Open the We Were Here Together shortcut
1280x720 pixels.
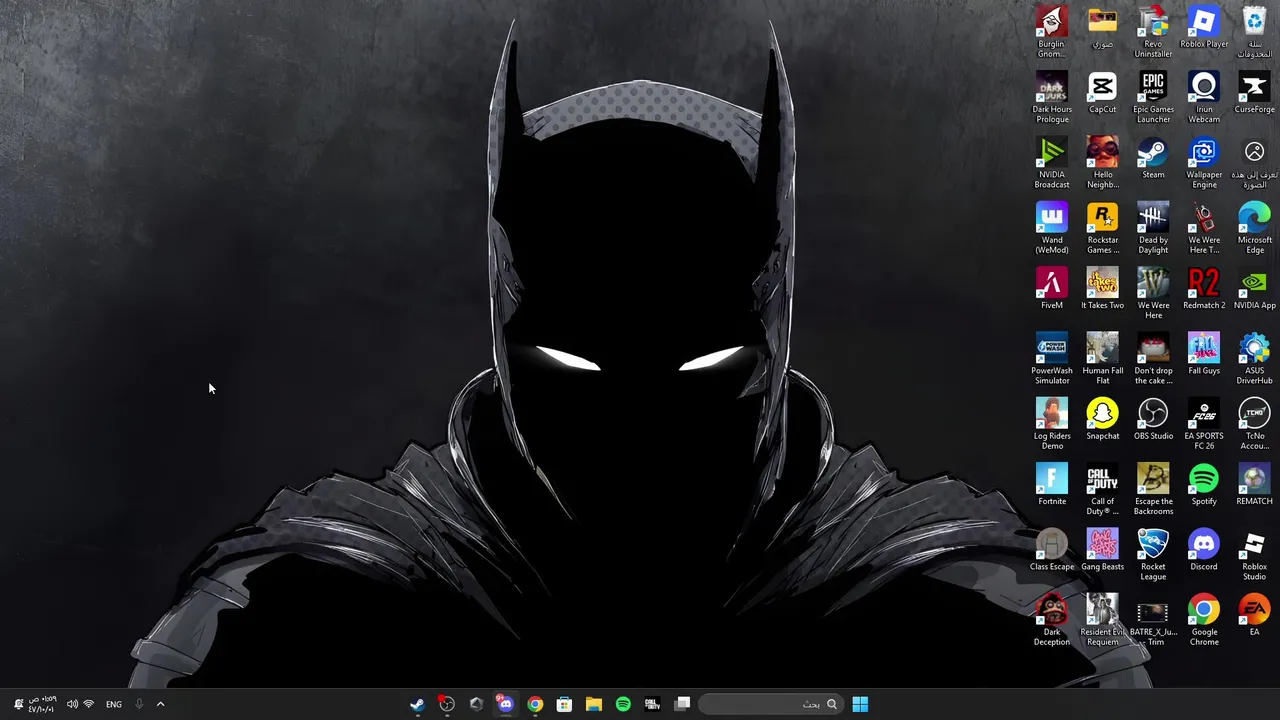(1204, 228)
